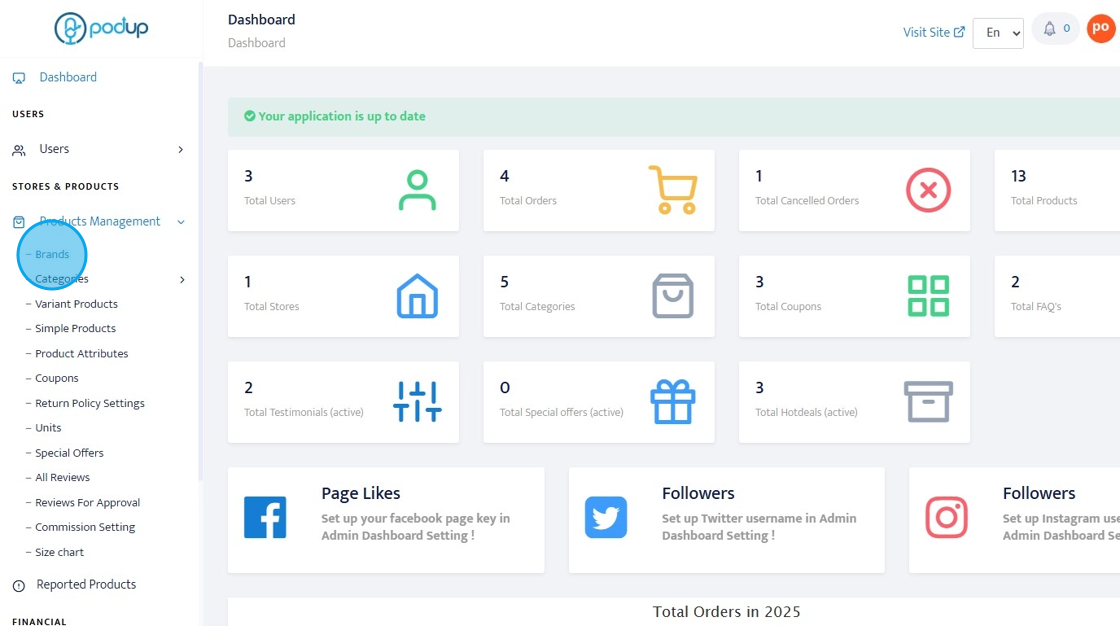Open the user avatar profile menu
The height and width of the screenshot is (626, 1120).
pyautogui.click(x=1100, y=28)
